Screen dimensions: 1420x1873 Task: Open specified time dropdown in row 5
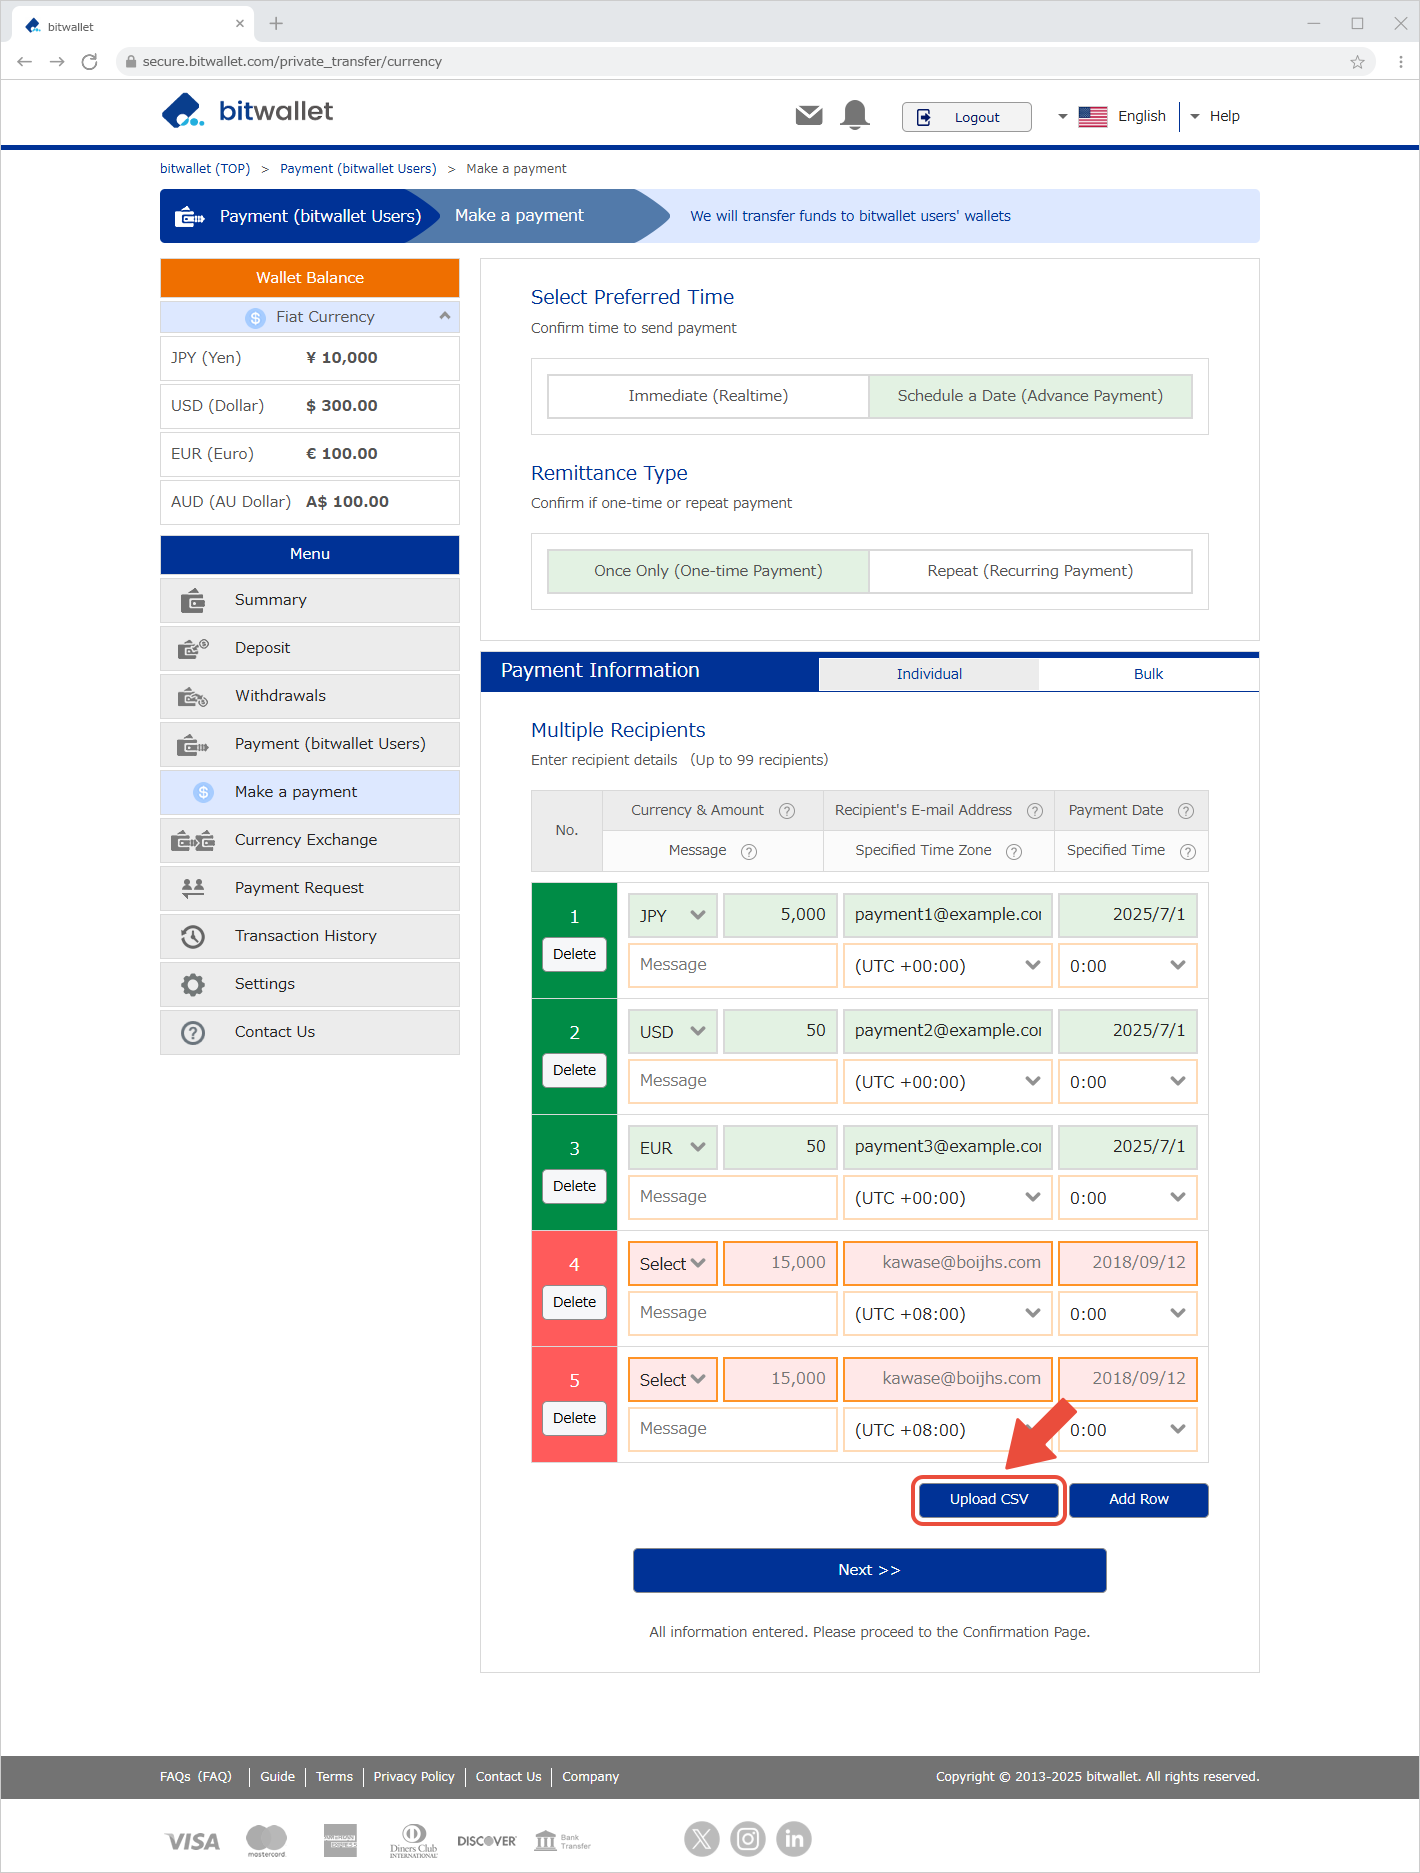click(x=1128, y=1430)
